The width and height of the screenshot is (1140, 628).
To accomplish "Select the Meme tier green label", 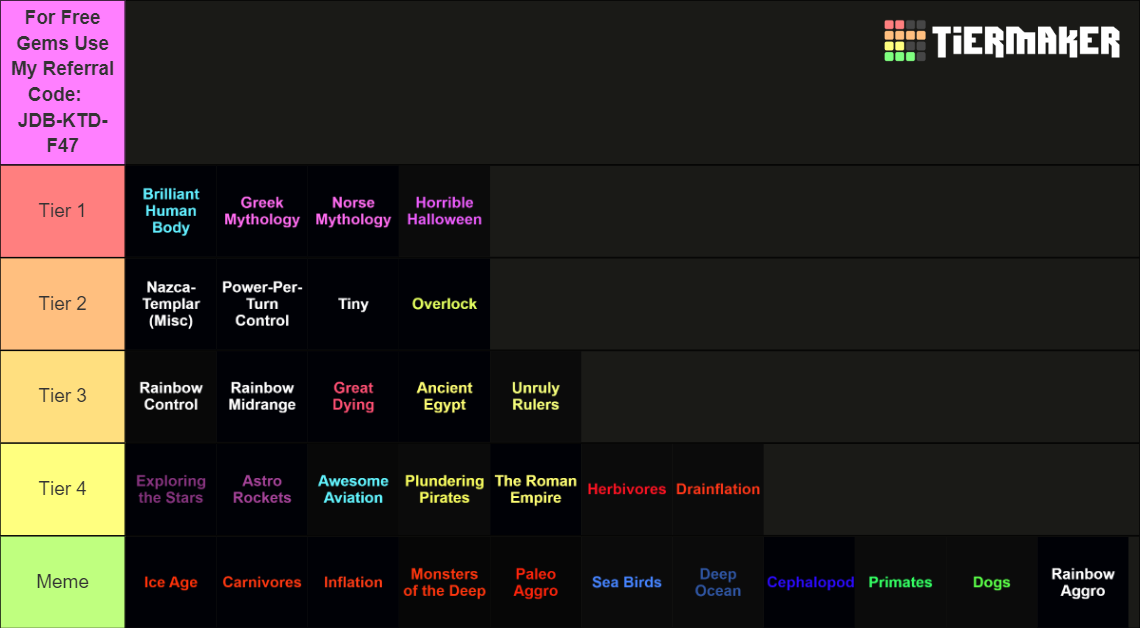I will pos(62,582).
